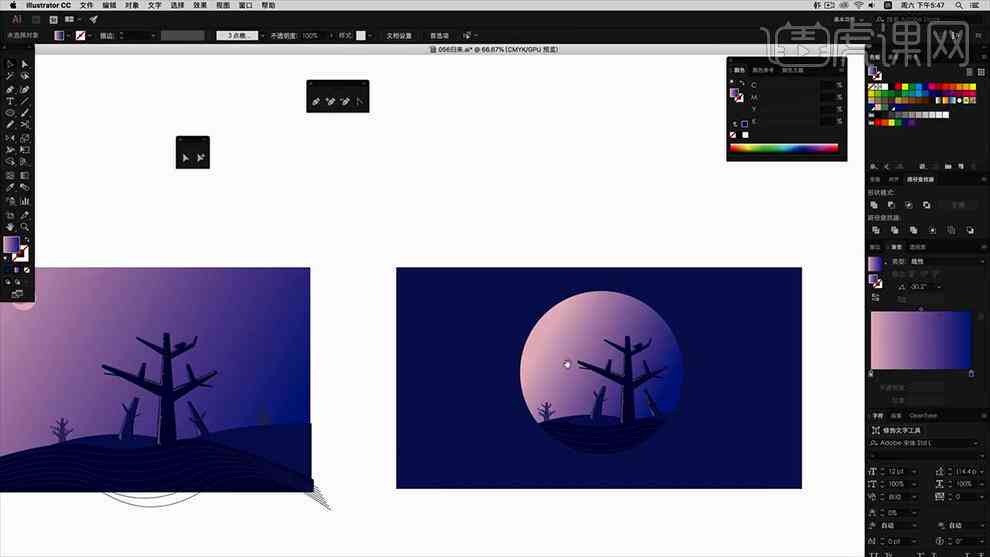Select the Scale tool

(25, 138)
